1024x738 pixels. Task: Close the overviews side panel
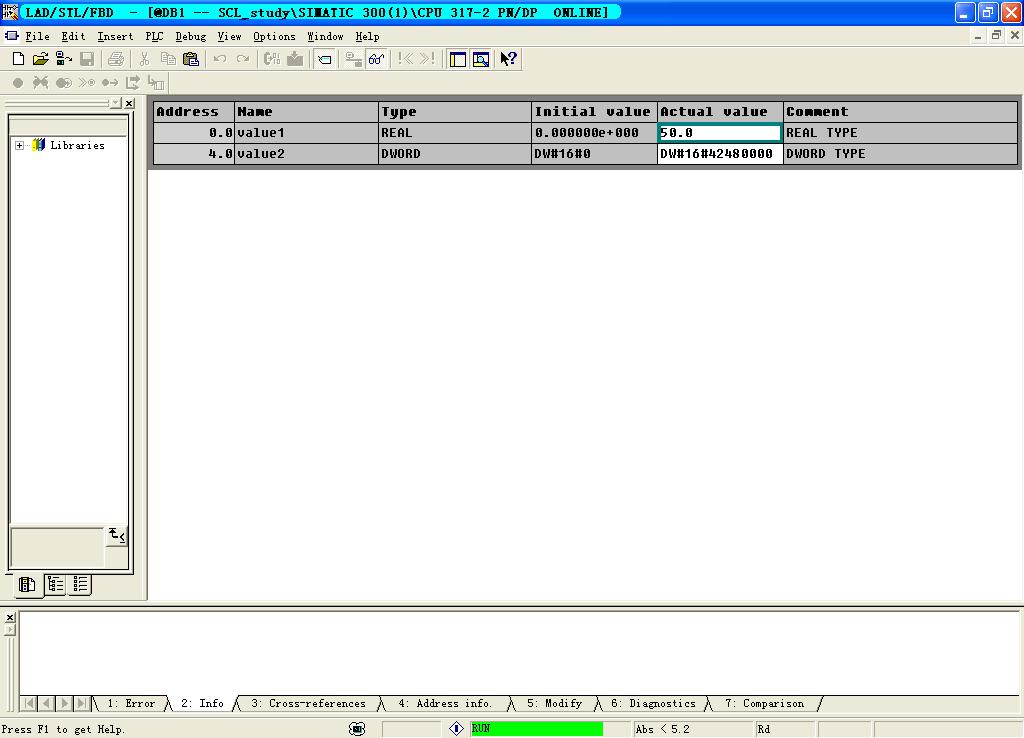coord(129,103)
